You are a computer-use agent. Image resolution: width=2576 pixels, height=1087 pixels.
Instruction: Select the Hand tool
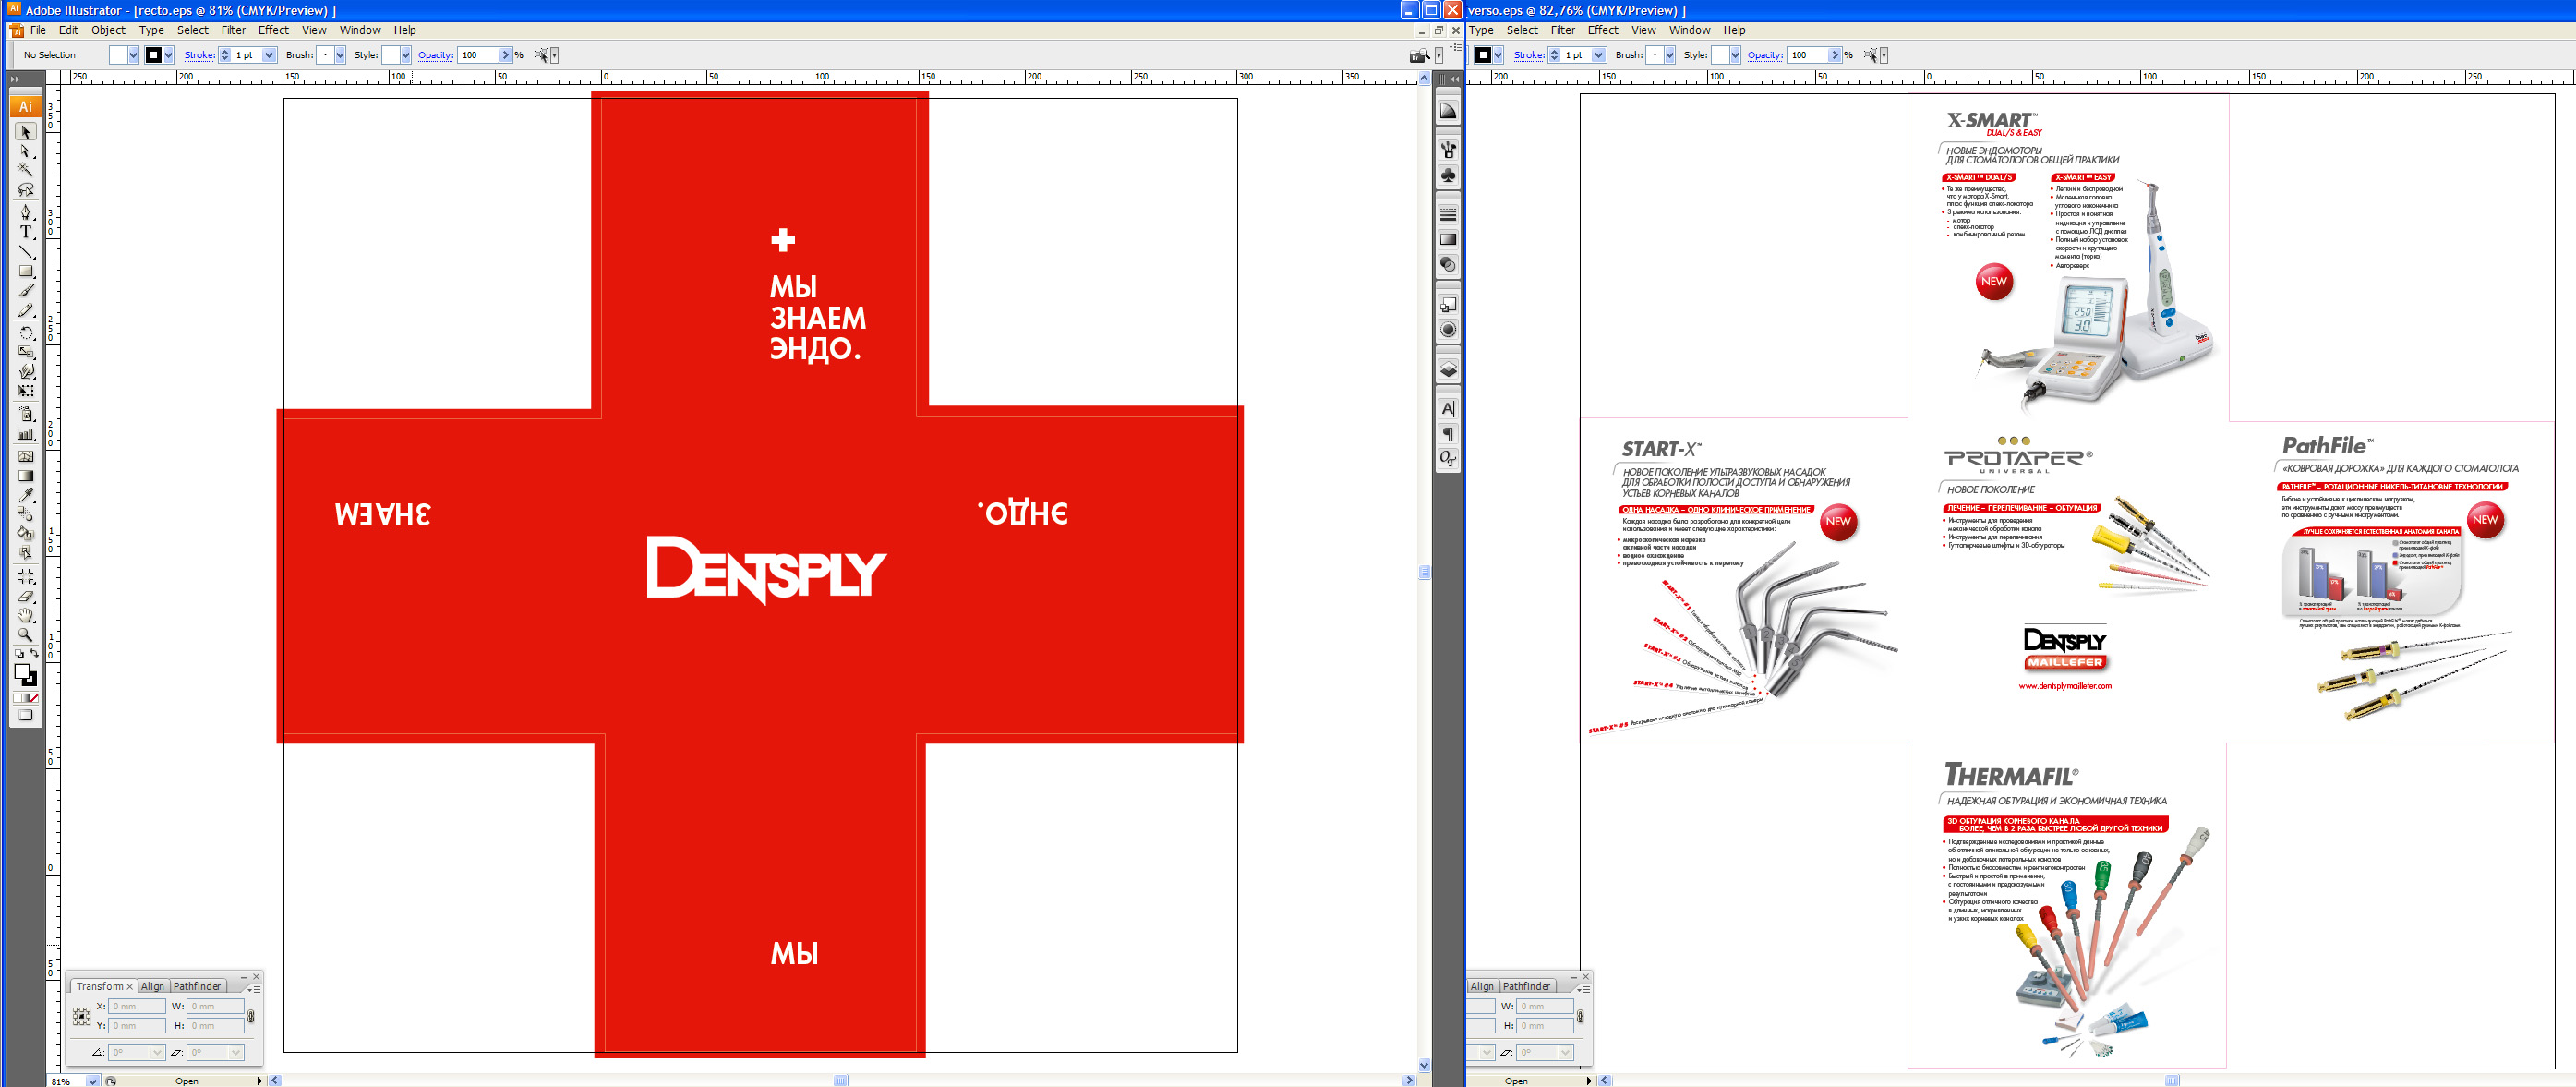[26, 616]
